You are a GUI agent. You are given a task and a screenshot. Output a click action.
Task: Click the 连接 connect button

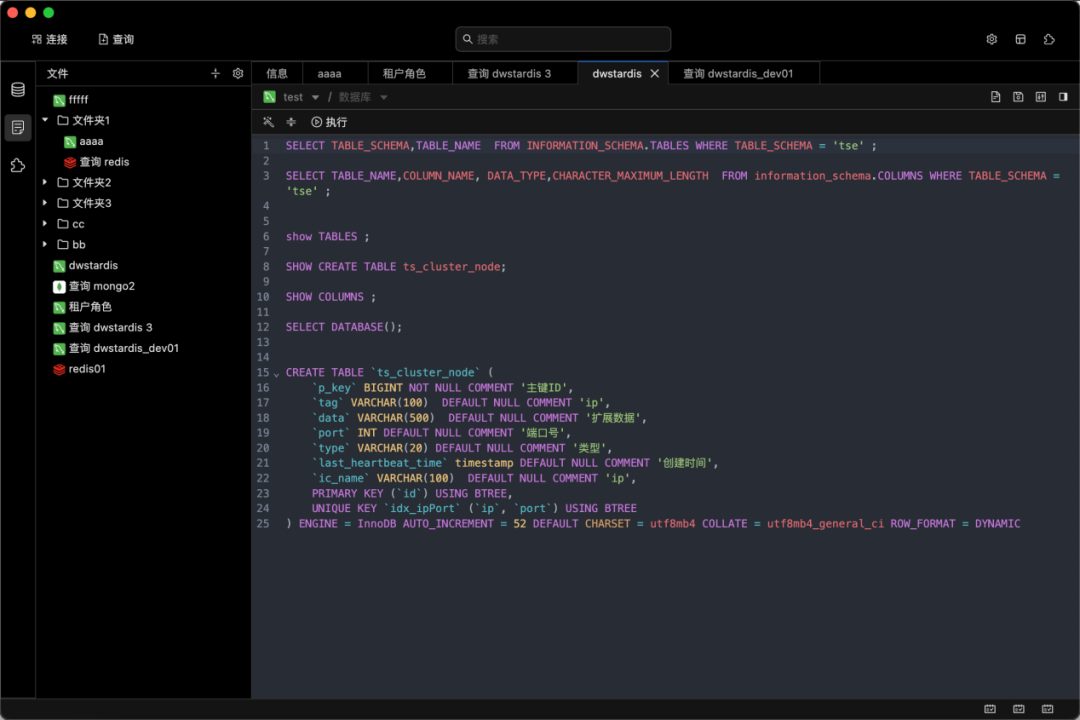click(49, 40)
